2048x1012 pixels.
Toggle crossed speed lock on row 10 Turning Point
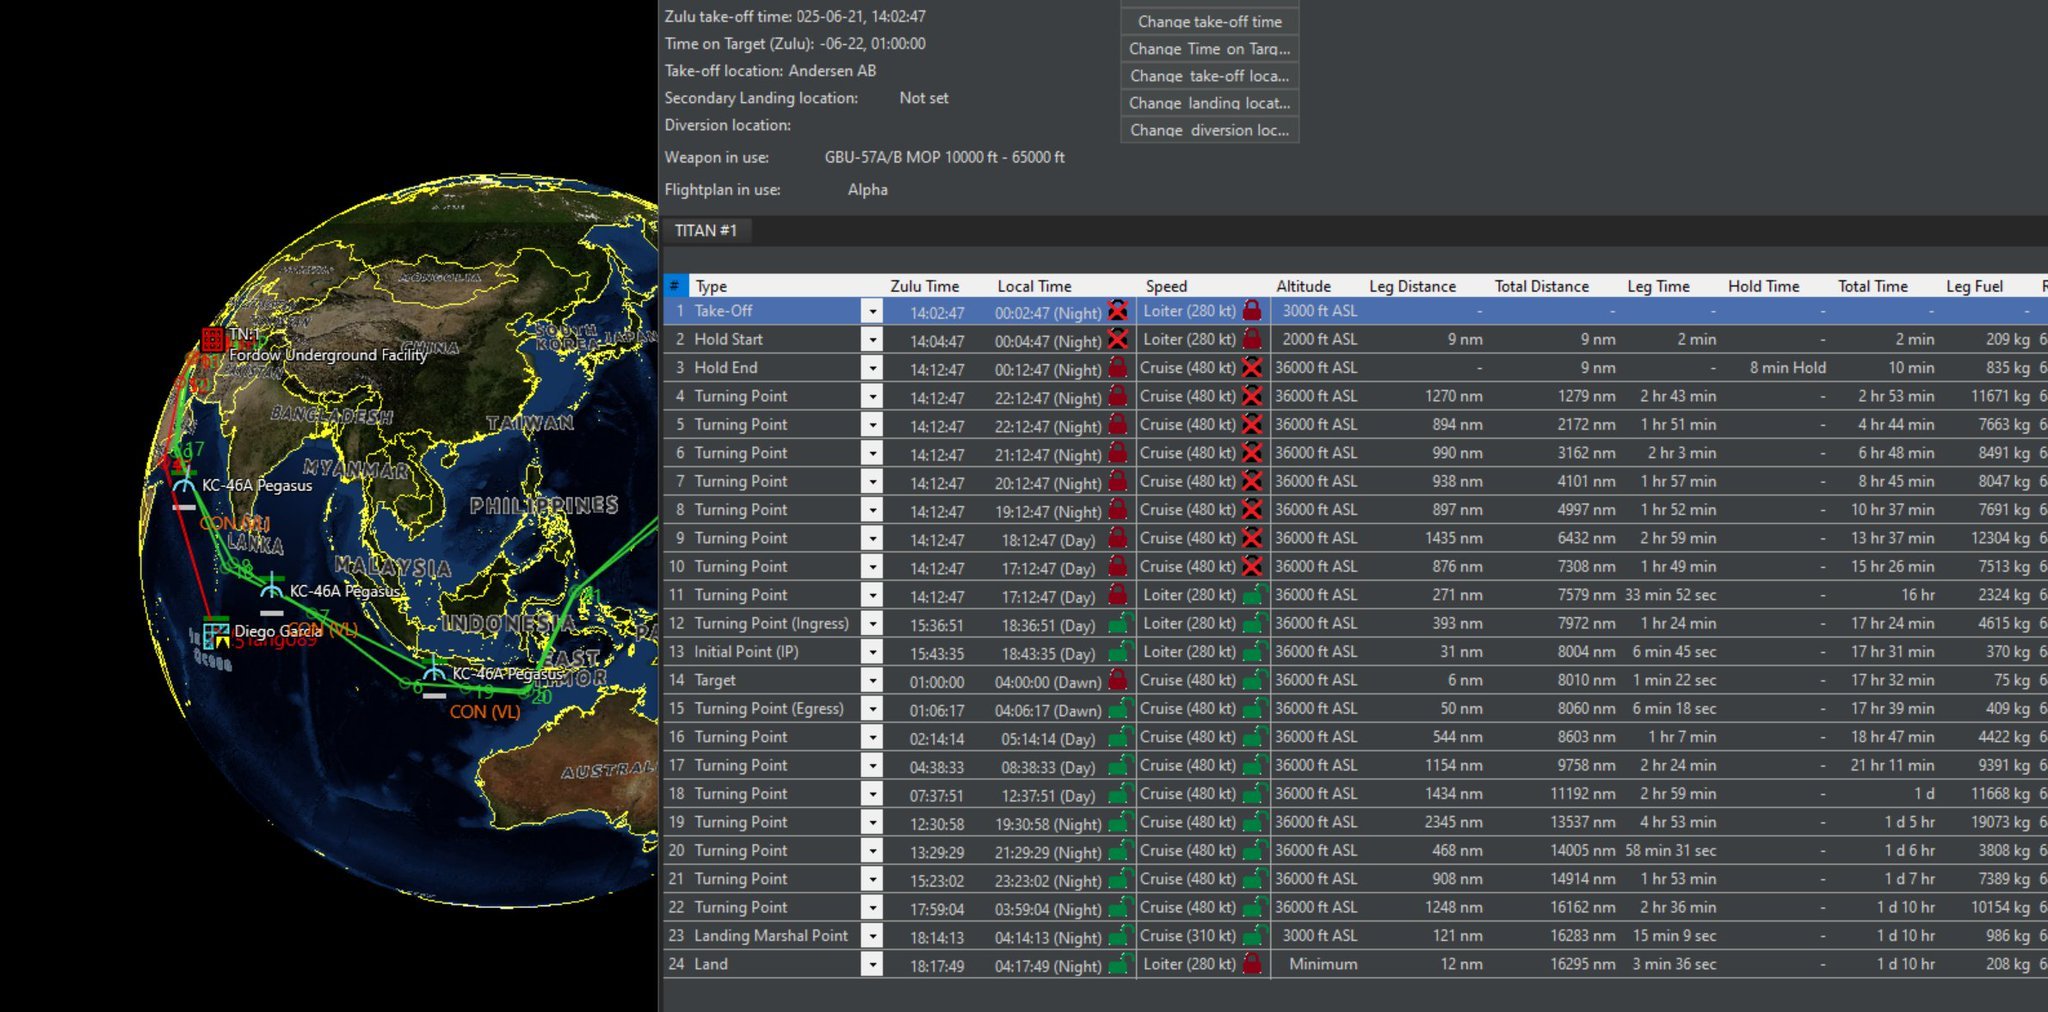point(1252,566)
